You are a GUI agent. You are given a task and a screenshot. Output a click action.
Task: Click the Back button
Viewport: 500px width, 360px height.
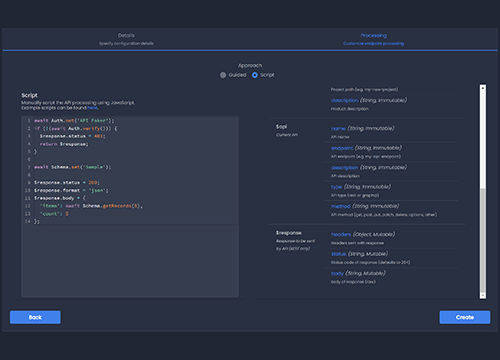[x=35, y=317]
